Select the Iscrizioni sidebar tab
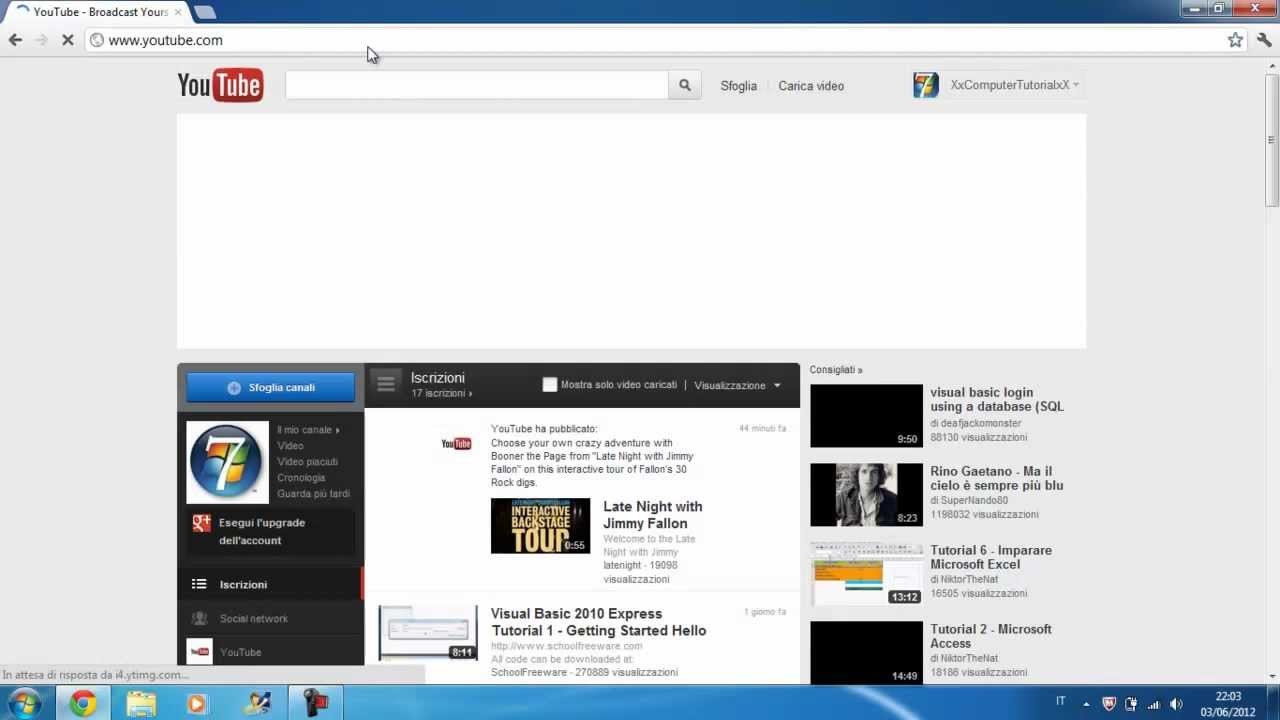The image size is (1280, 720). (x=270, y=584)
